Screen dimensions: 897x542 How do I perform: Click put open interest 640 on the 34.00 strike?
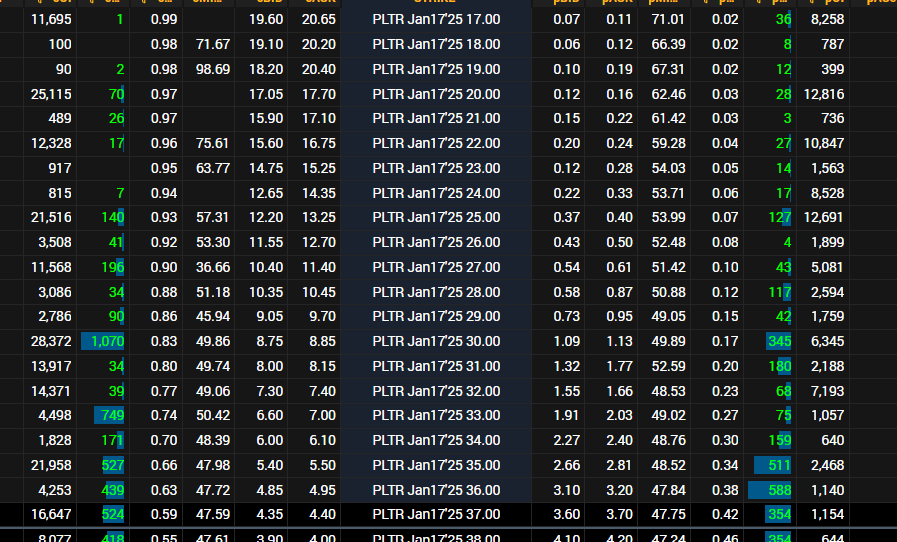point(832,441)
